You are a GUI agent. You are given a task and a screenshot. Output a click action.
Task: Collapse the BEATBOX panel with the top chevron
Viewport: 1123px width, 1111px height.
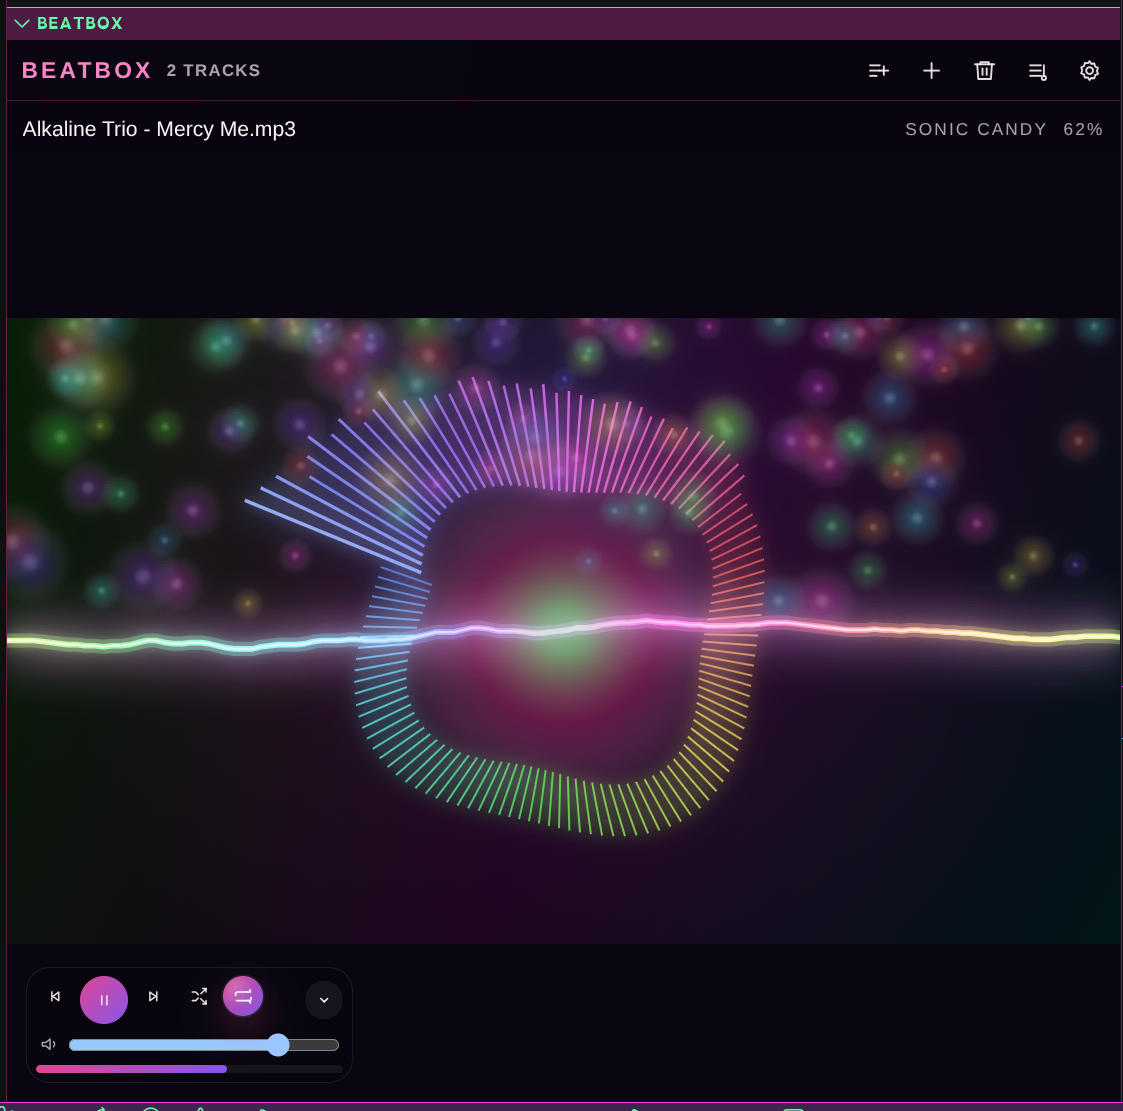pos(22,23)
